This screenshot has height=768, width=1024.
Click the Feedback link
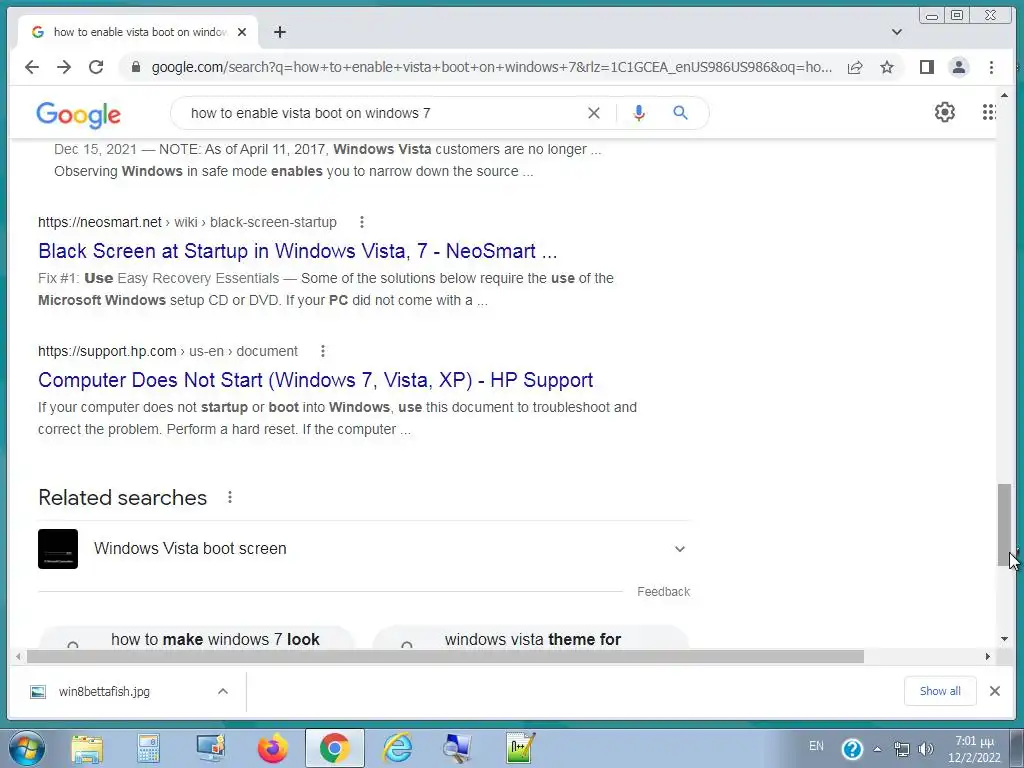coord(664,592)
